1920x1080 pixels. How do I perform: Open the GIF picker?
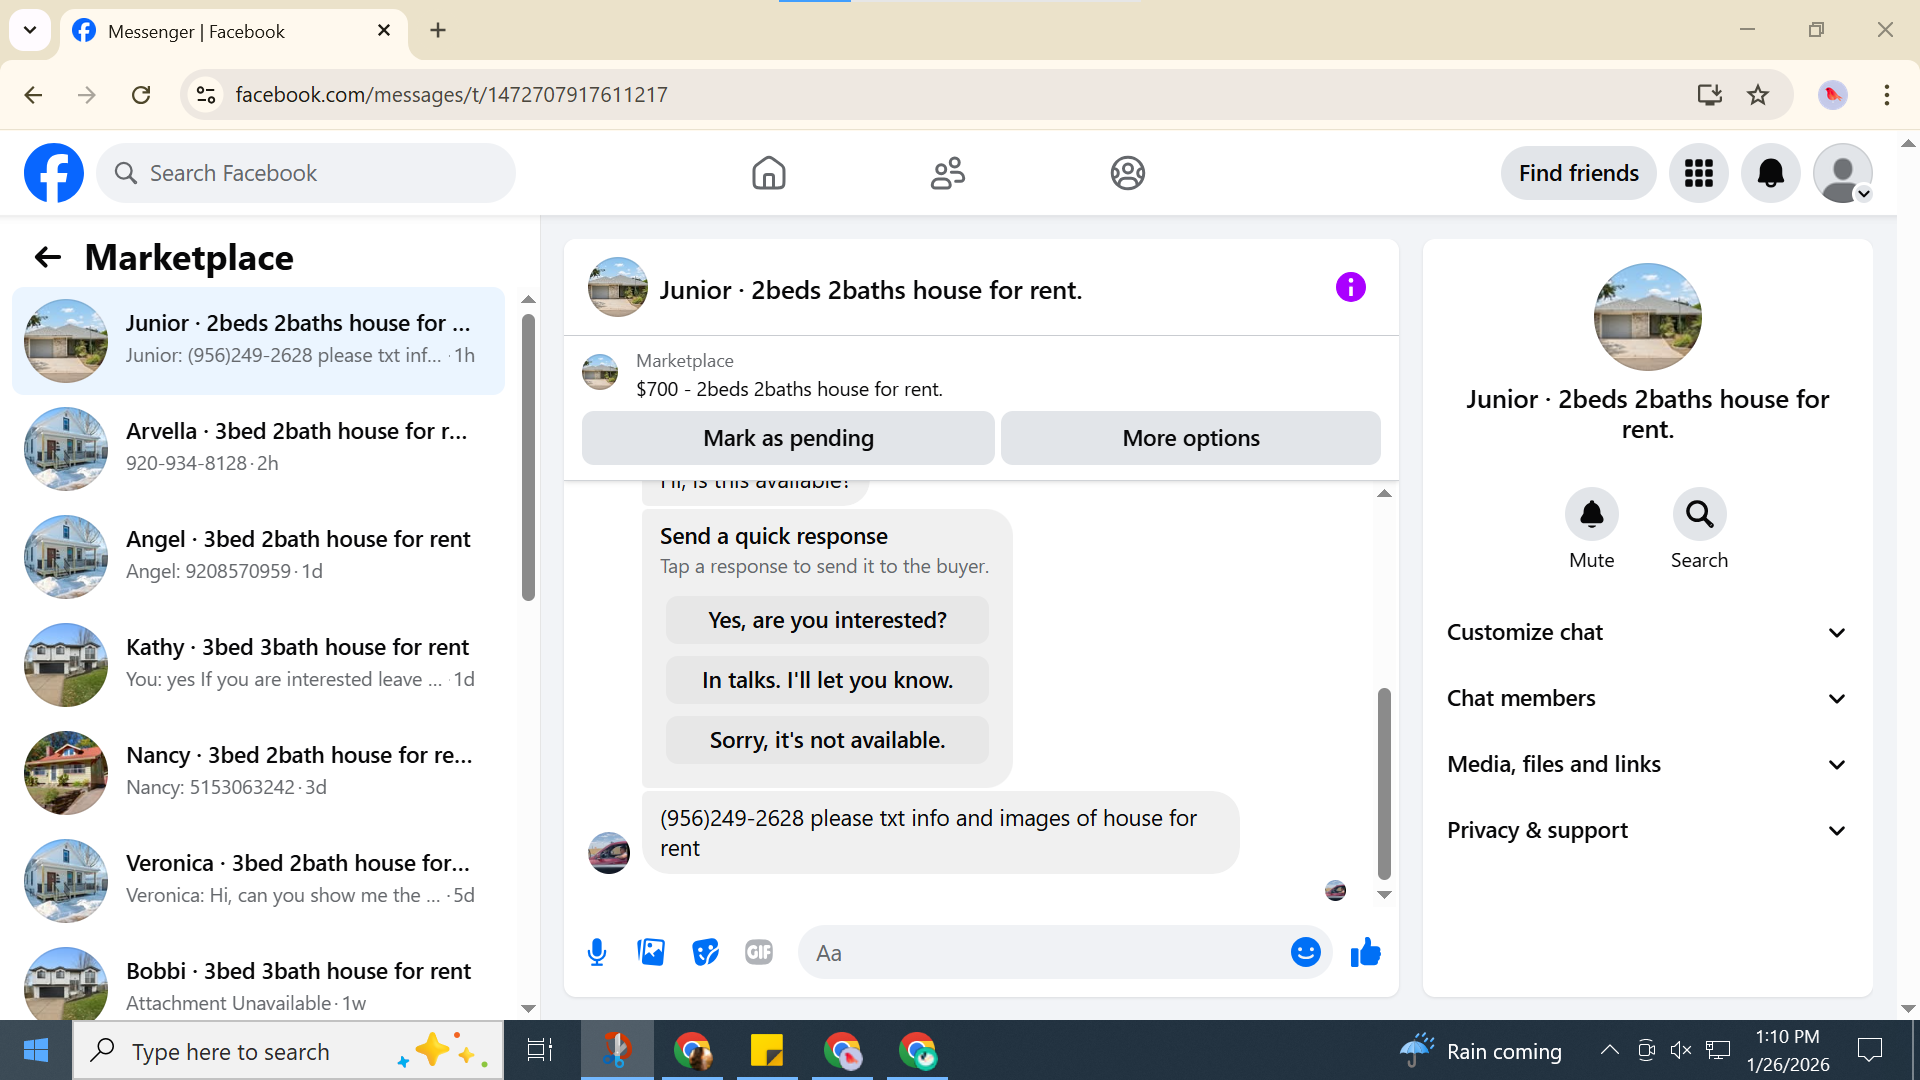pos(759,952)
